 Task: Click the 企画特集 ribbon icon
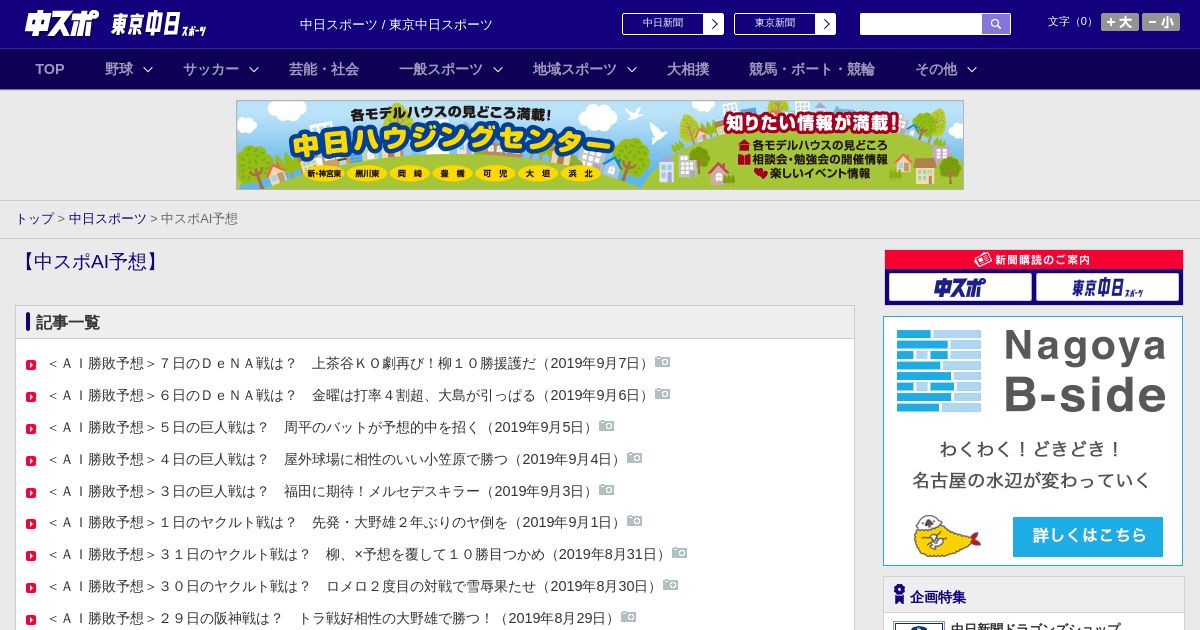click(899, 595)
